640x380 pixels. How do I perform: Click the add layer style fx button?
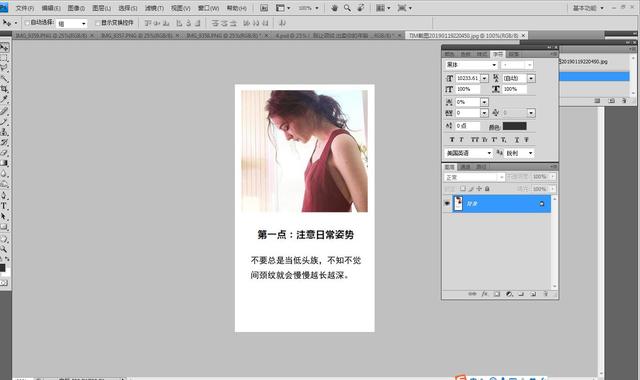tap(484, 294)
